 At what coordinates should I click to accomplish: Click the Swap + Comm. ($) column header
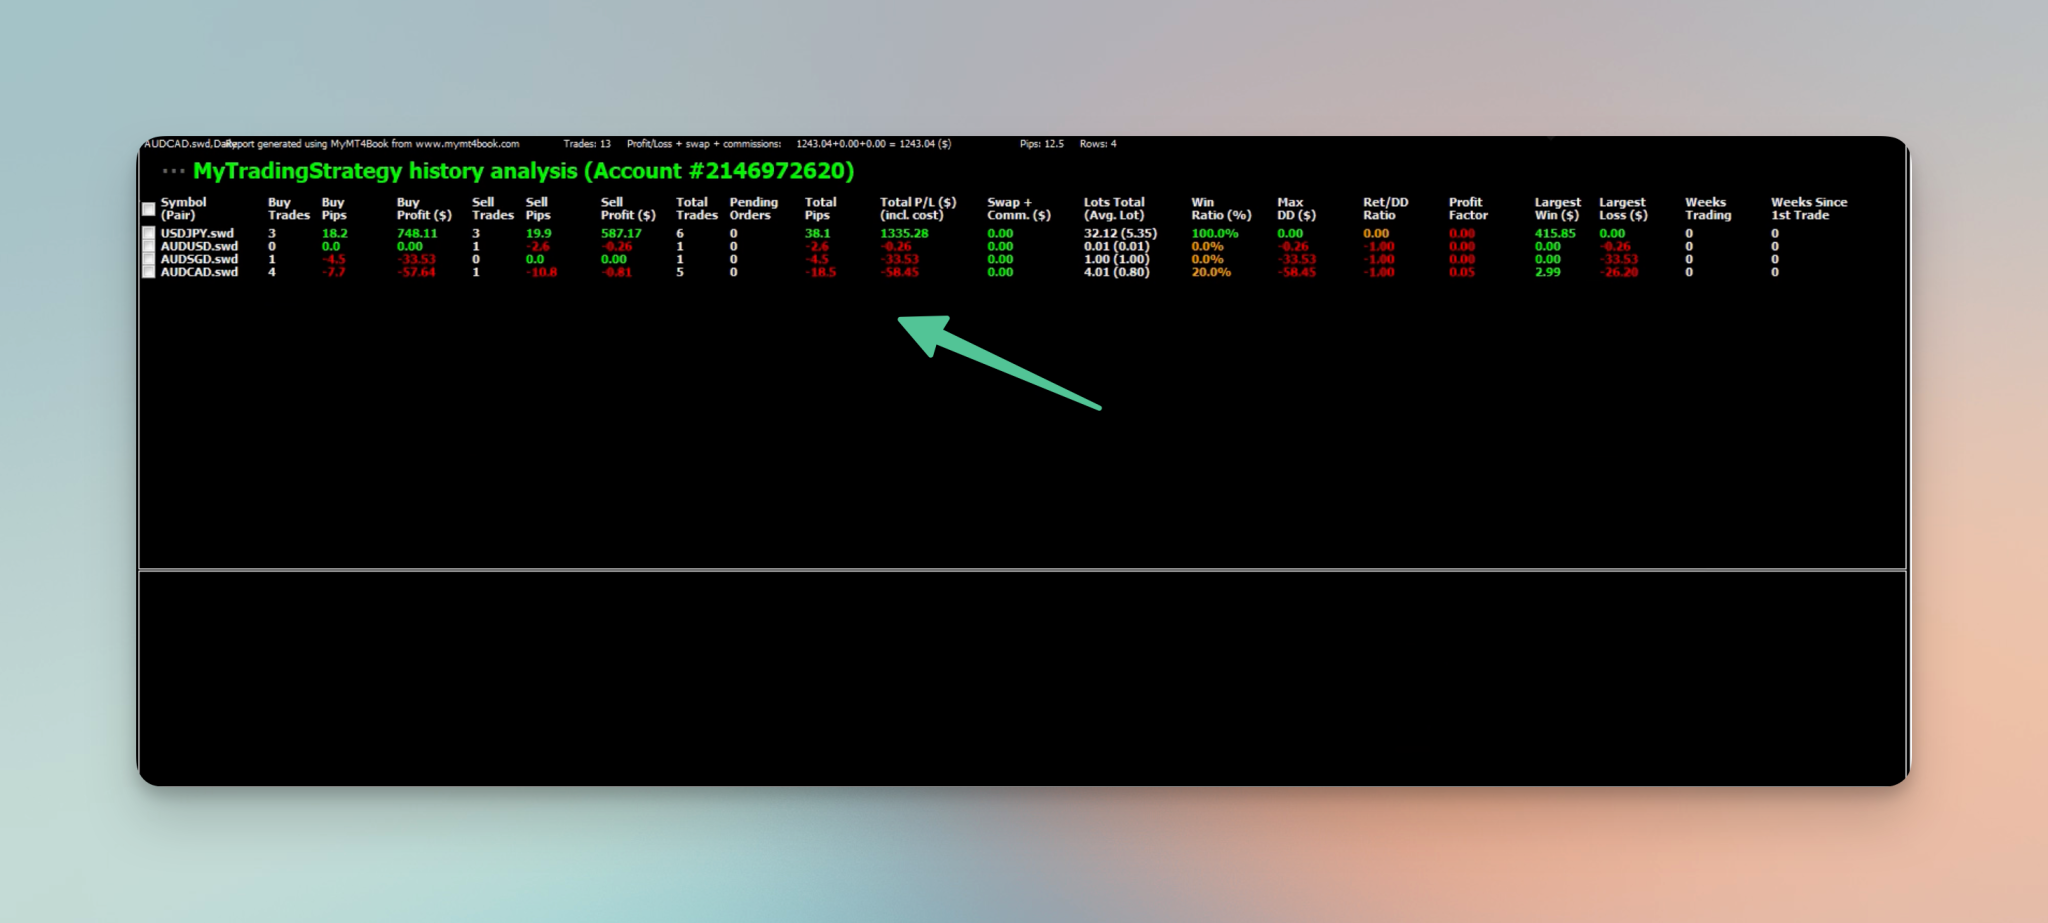1019,209
